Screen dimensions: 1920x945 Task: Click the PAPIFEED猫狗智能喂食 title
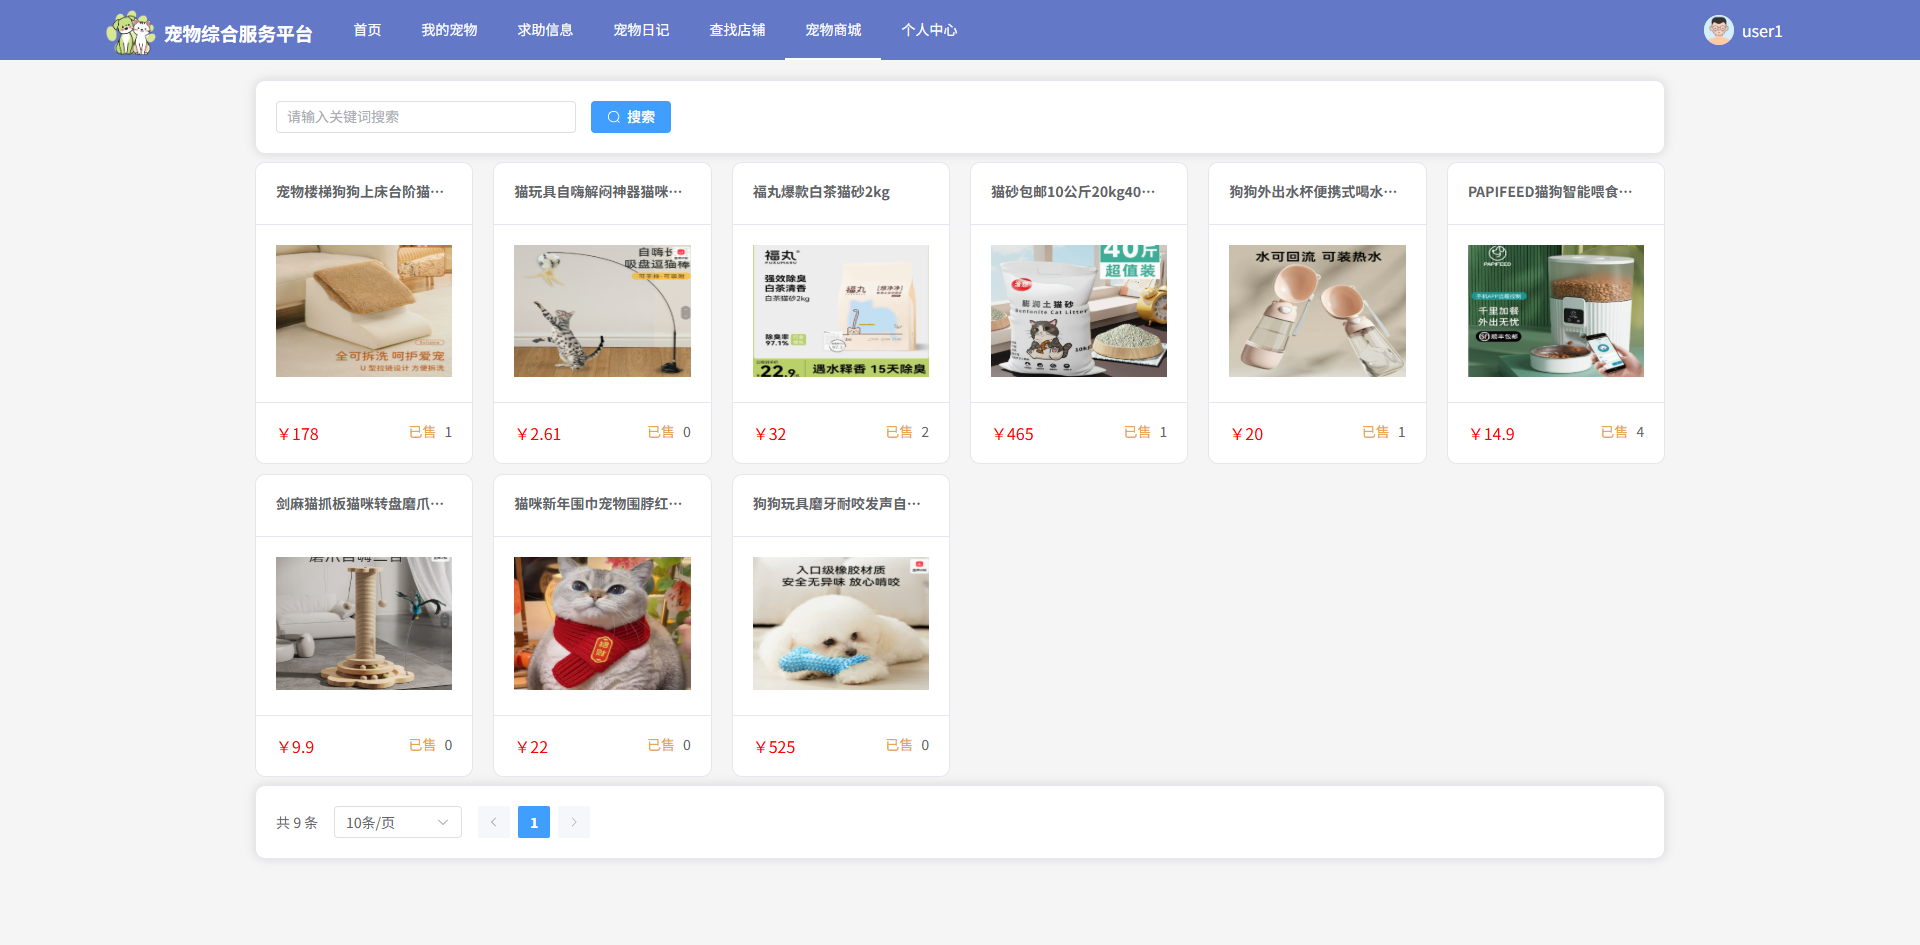[1550, 192]
